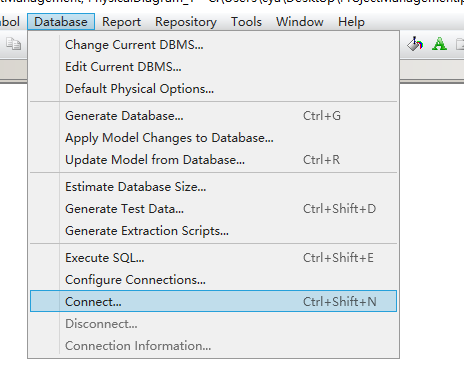Open Default Physical Options
The image size is (464, 369).
pyautogui.click(x=213, y=89)
